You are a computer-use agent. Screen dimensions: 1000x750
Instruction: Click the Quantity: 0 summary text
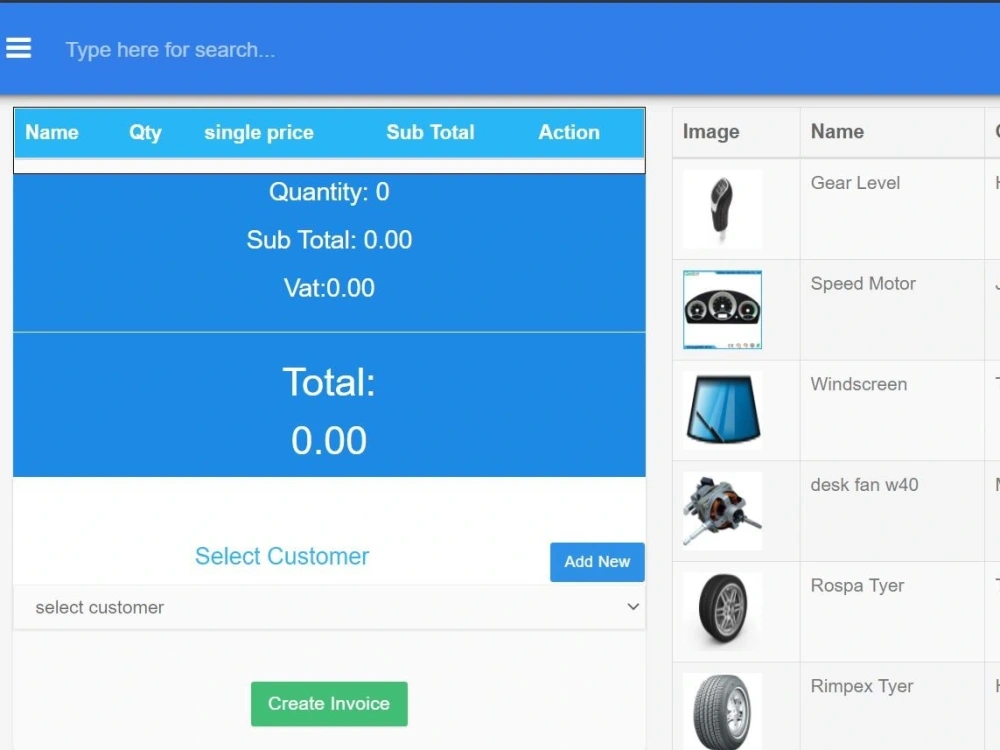tap(329, 192)
